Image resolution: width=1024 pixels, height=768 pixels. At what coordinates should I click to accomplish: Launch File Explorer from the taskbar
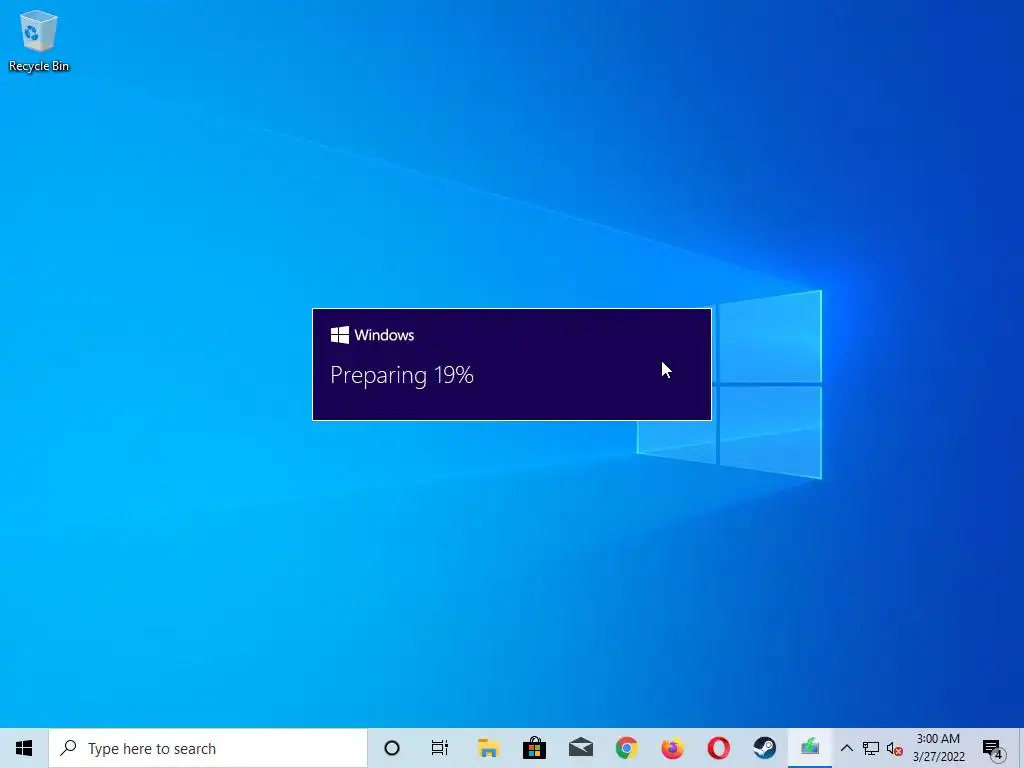pyautogui.click(x=488, y=748)
